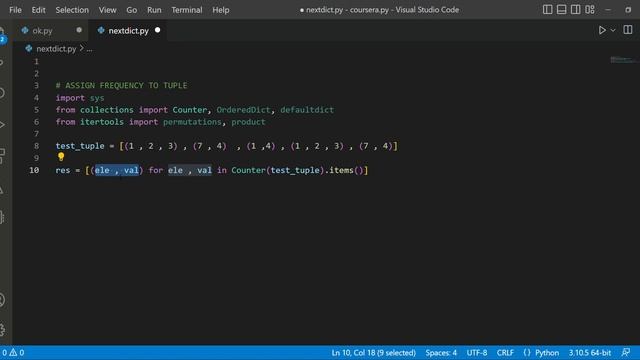Viewport: 640px width, 360px height.
Task: Toggle primary side bar layout icon
Action: pyautogui.click(x=547, y=9)
